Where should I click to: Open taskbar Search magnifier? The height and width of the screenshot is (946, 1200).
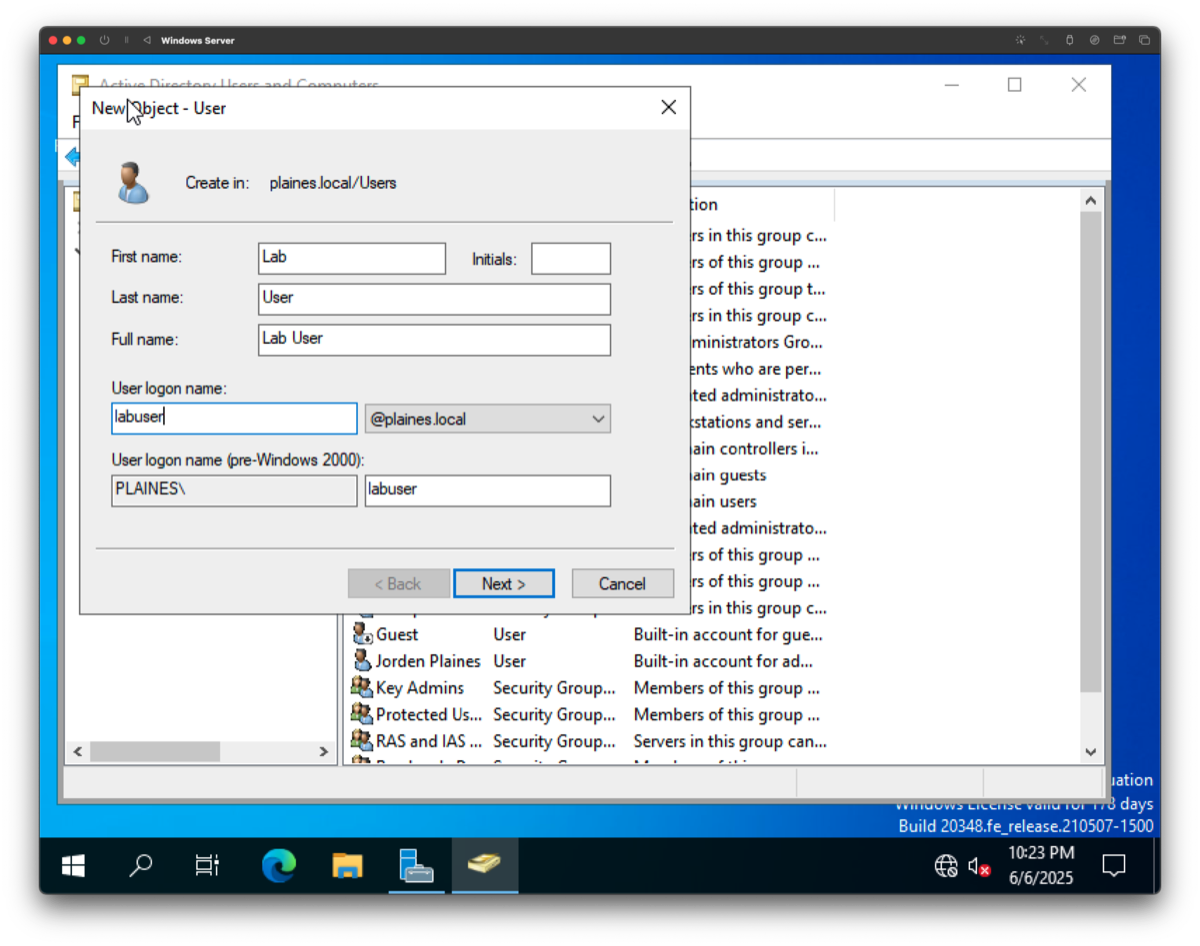click(x=141, y=866)
